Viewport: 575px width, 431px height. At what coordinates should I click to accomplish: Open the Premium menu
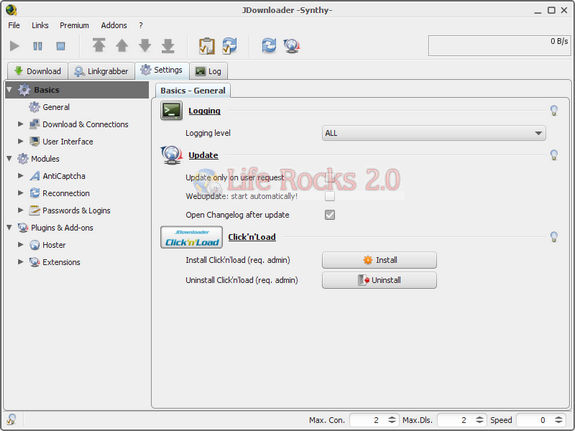[x=74, y=25]
